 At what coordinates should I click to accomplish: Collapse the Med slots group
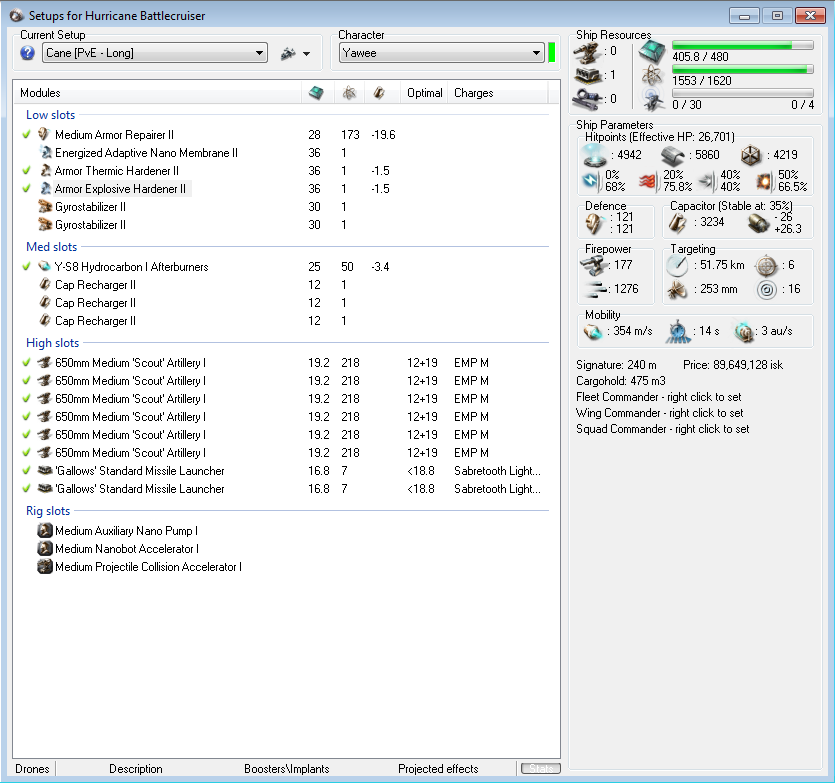(x=52, y=247)
